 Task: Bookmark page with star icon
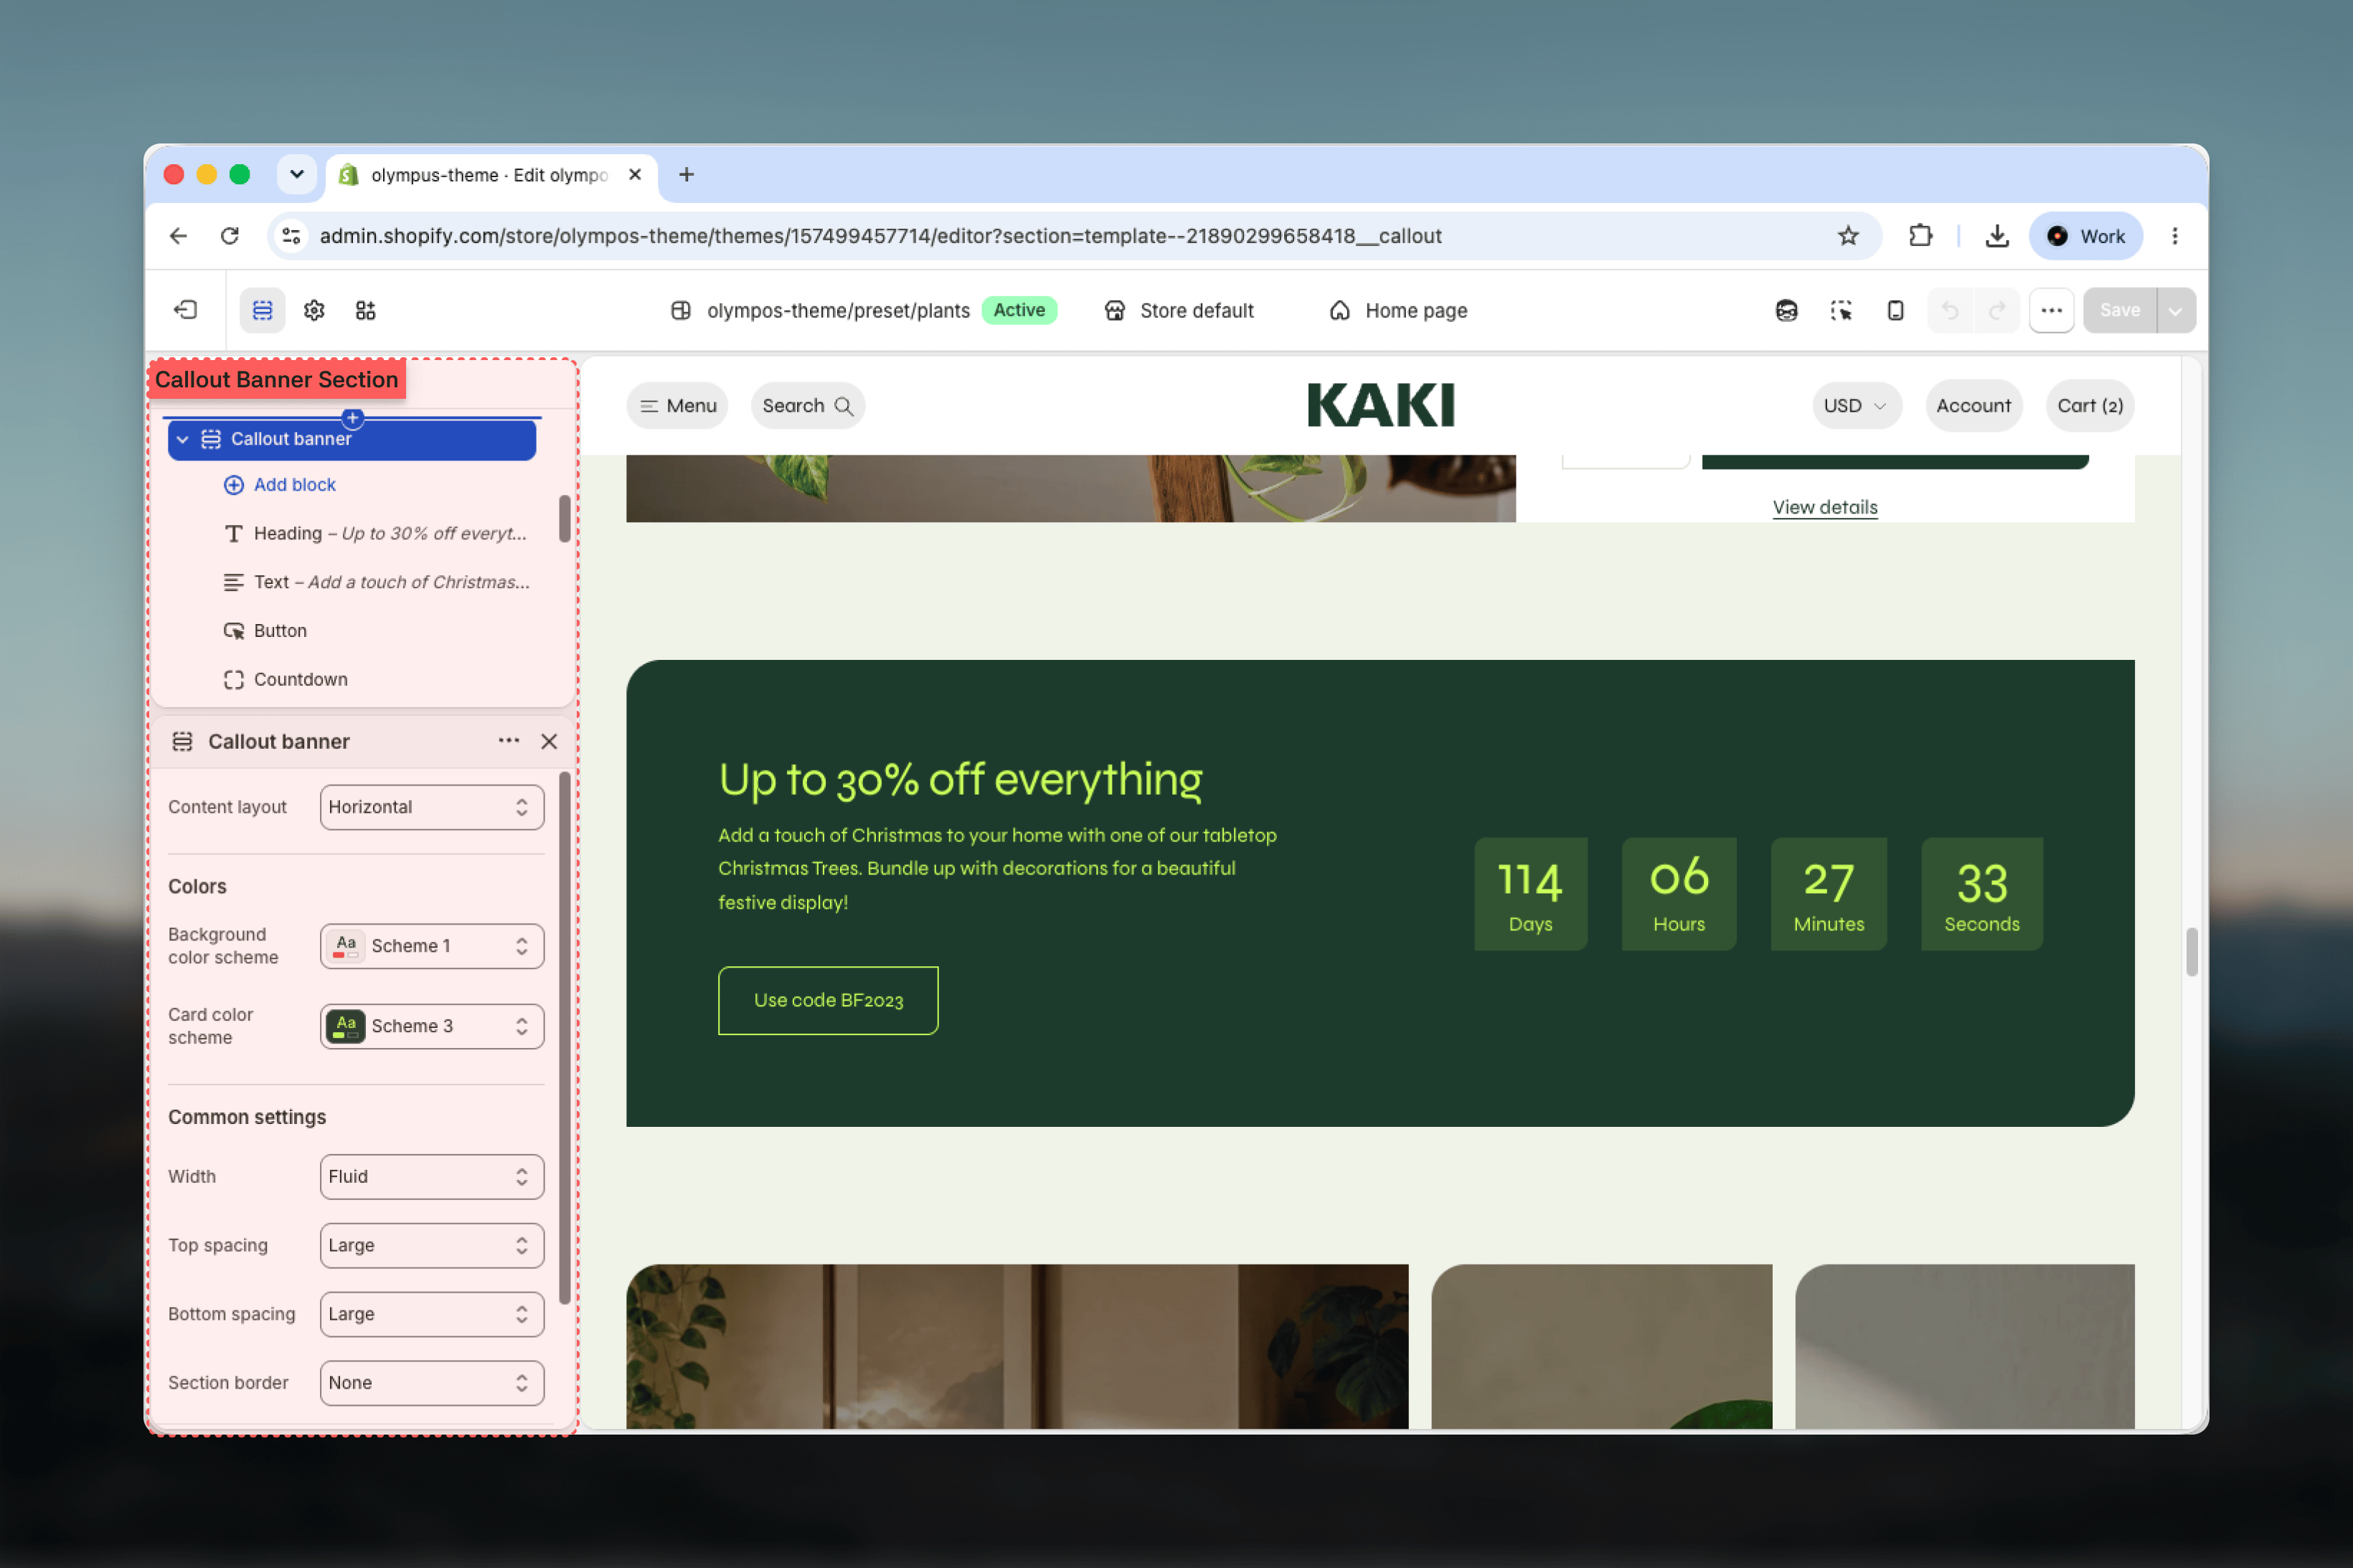[1847, 236]
